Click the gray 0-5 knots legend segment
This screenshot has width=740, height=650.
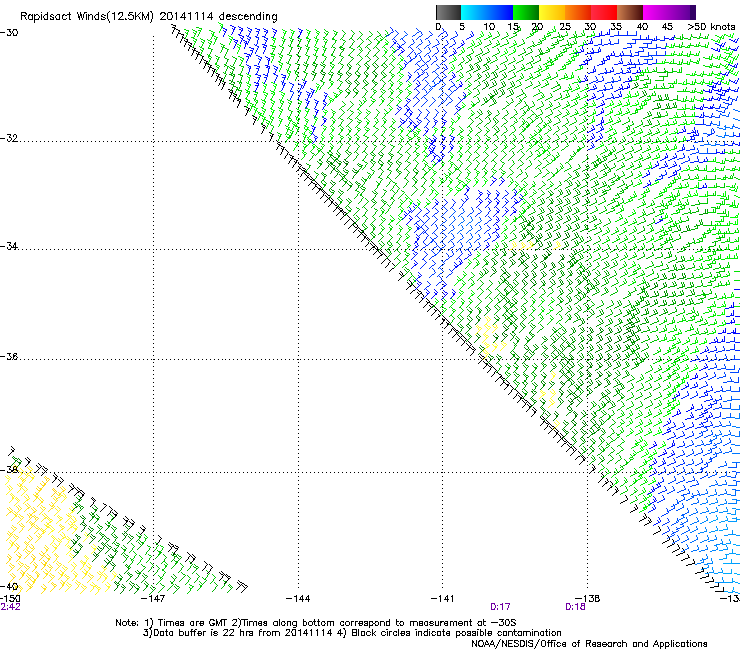[448, 12]
